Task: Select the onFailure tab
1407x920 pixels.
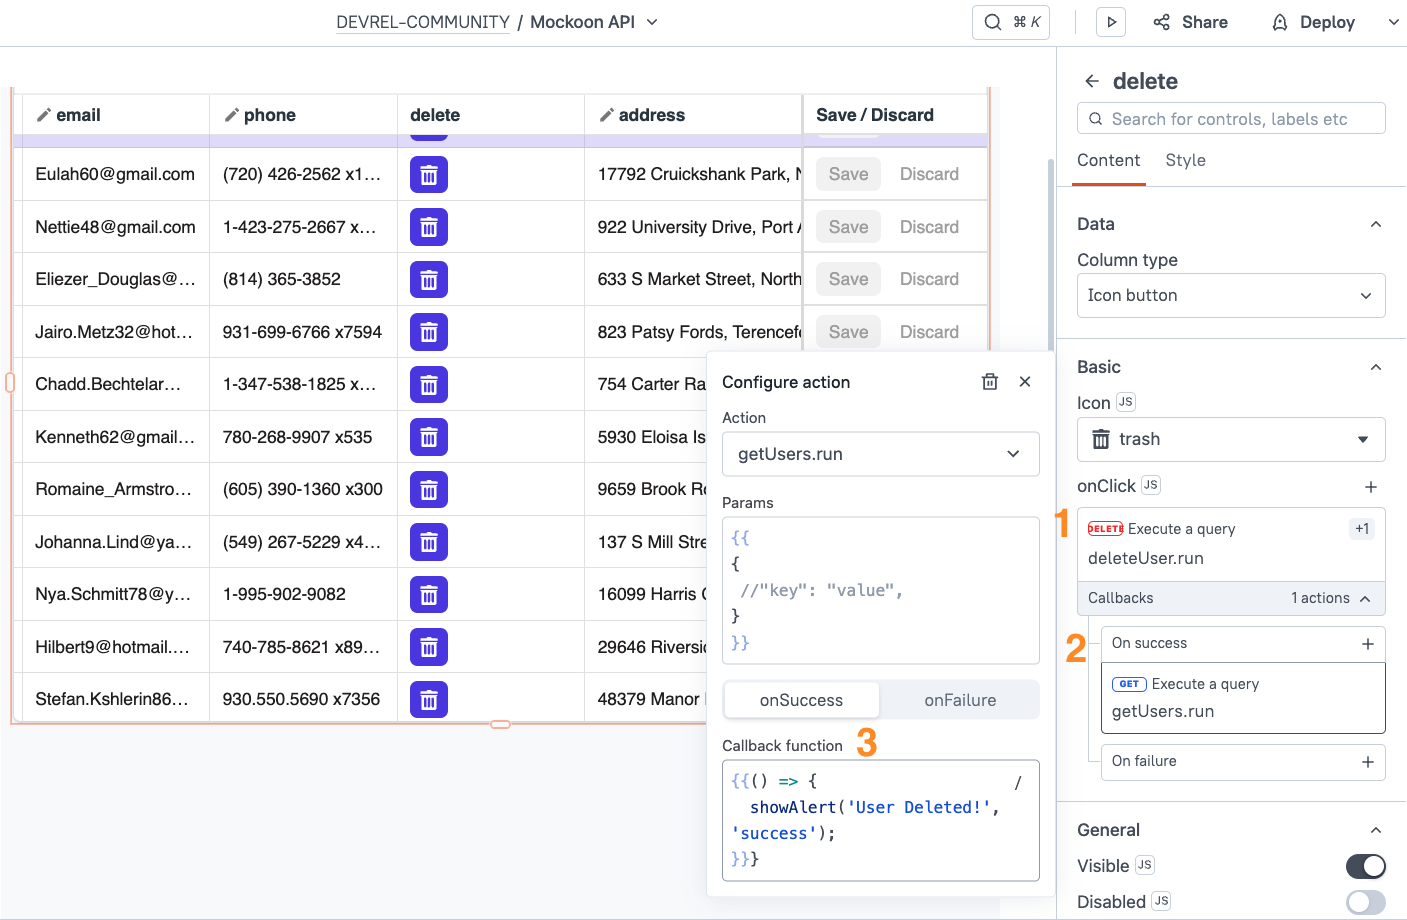Action: pyautogui.click(x=960, y=700)
